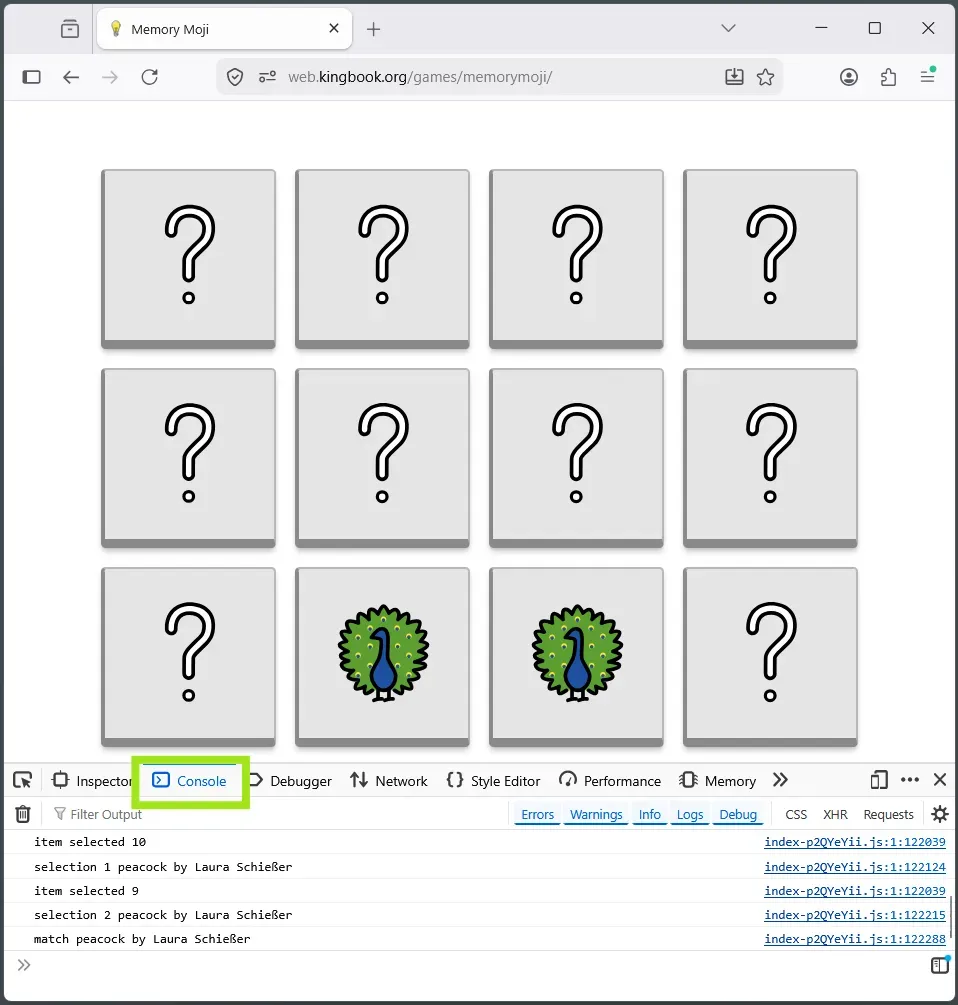Flip the last card in top row
This screenshot has width=958, height=1005.
tap(770, 259)
